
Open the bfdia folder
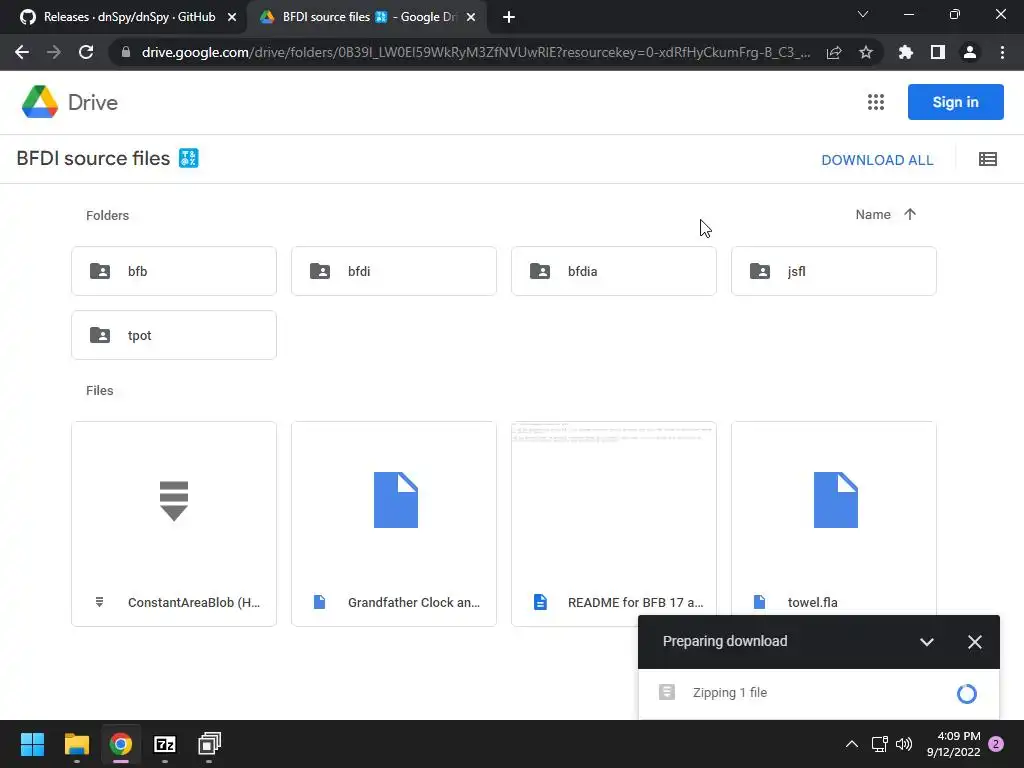tap(614, 271)
